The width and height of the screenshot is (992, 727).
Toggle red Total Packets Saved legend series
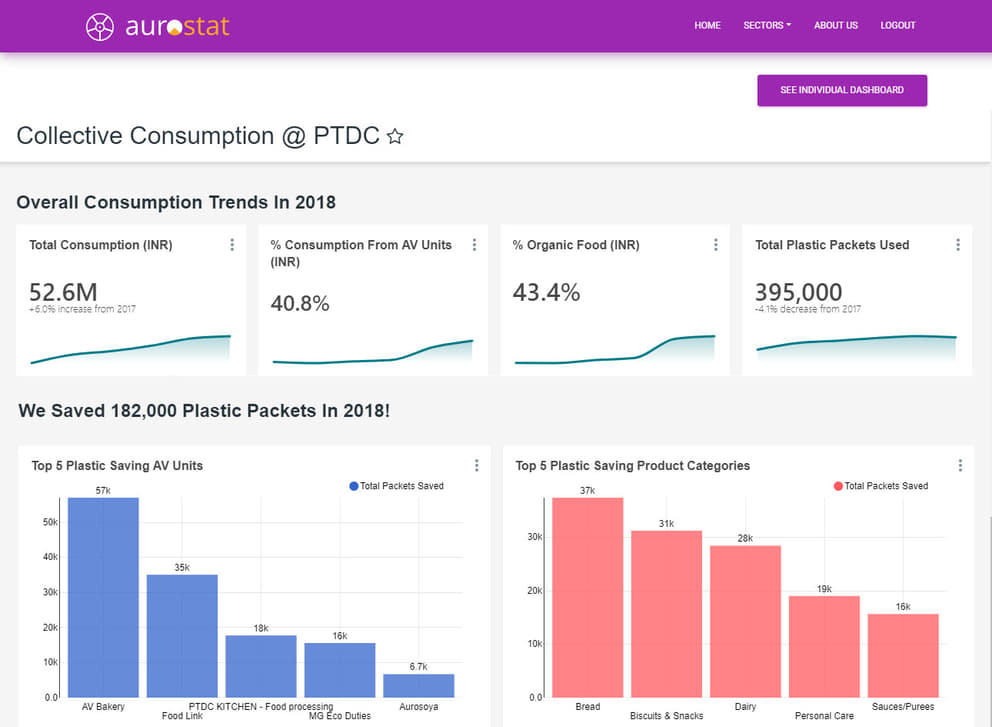880,486
